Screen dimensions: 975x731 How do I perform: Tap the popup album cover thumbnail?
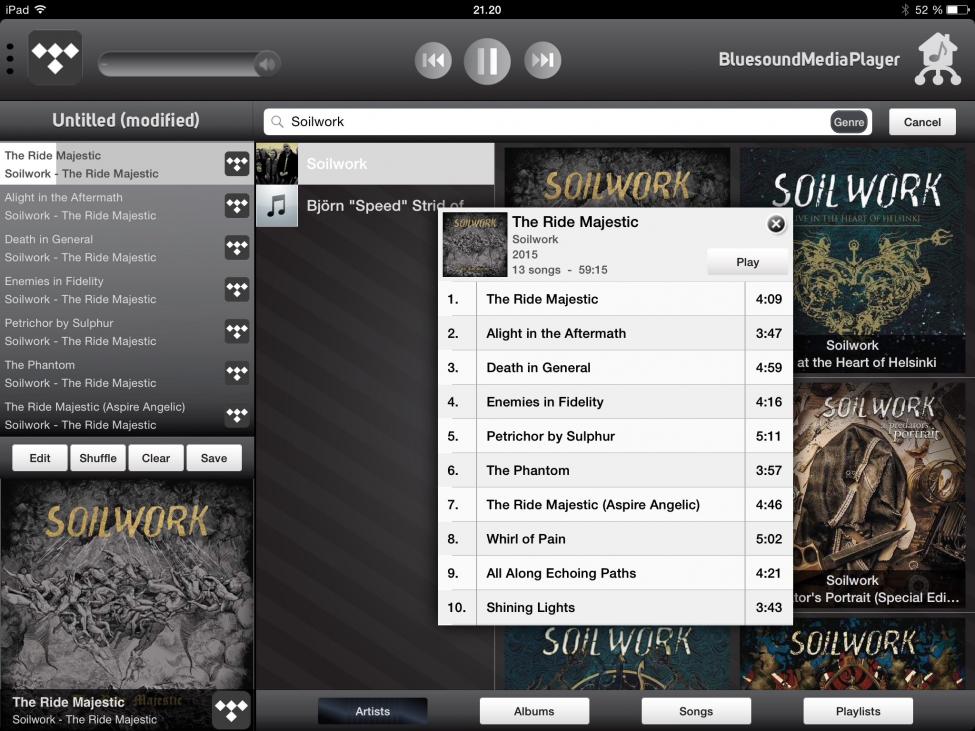point(474,244)
